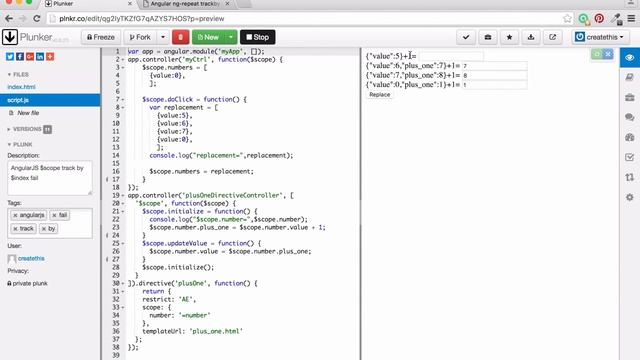Click the briefcase toolbar button
The height and width of the screenshot is (360, 640).
pyautogui.click(x=488, y=37)
